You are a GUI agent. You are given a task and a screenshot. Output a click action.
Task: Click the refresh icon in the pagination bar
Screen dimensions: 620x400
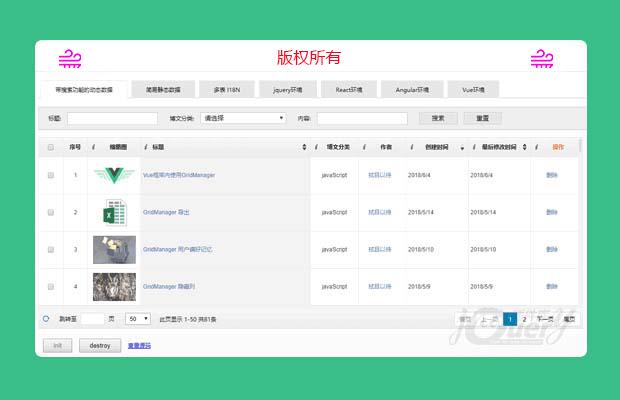pyautogui.click(x=46, y=319)
